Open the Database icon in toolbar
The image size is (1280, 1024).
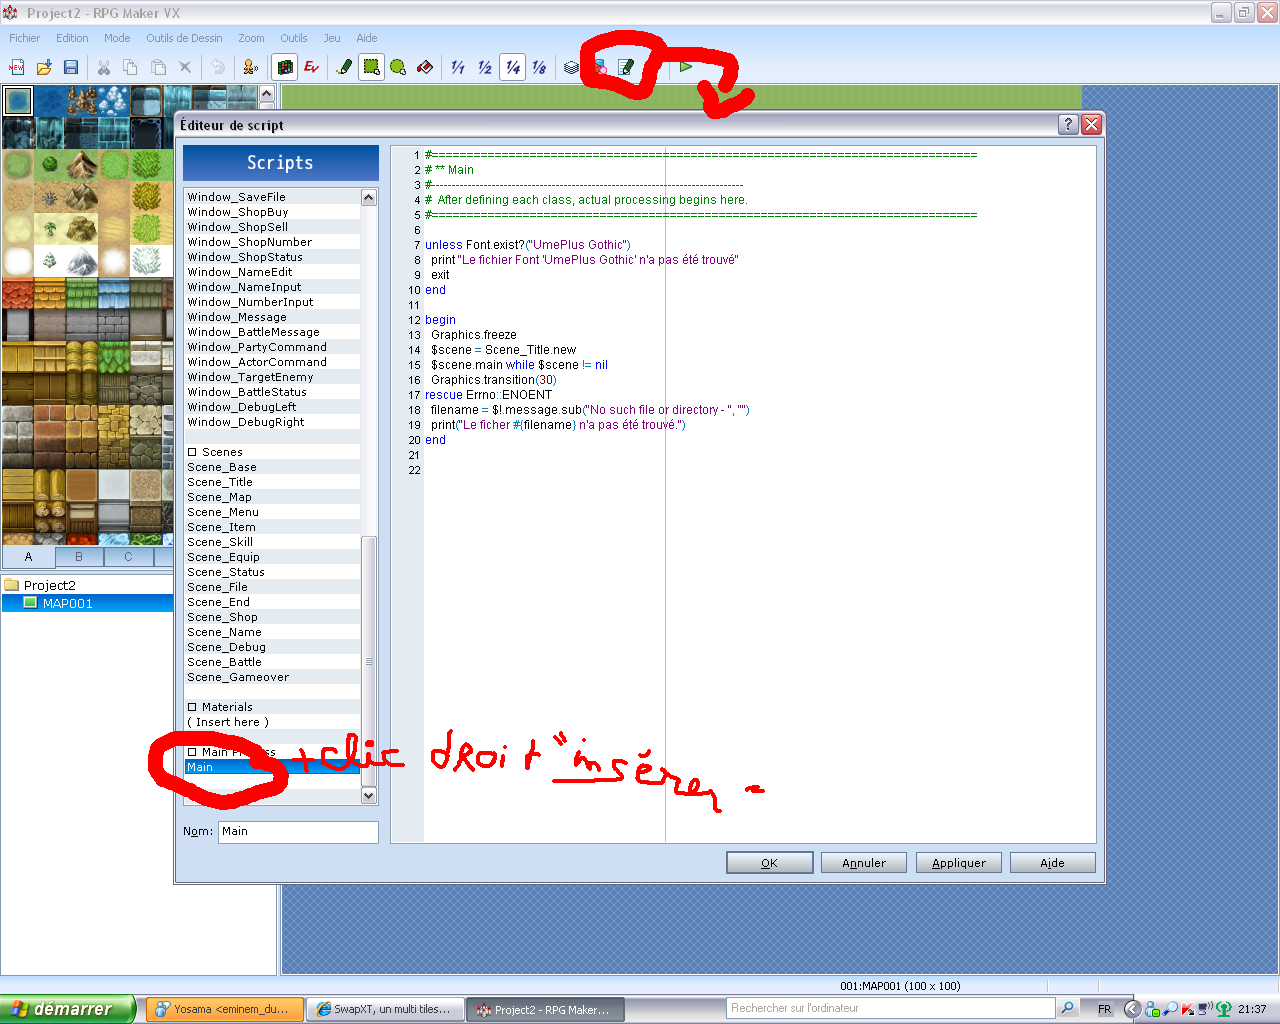click(x=571, y=67)
